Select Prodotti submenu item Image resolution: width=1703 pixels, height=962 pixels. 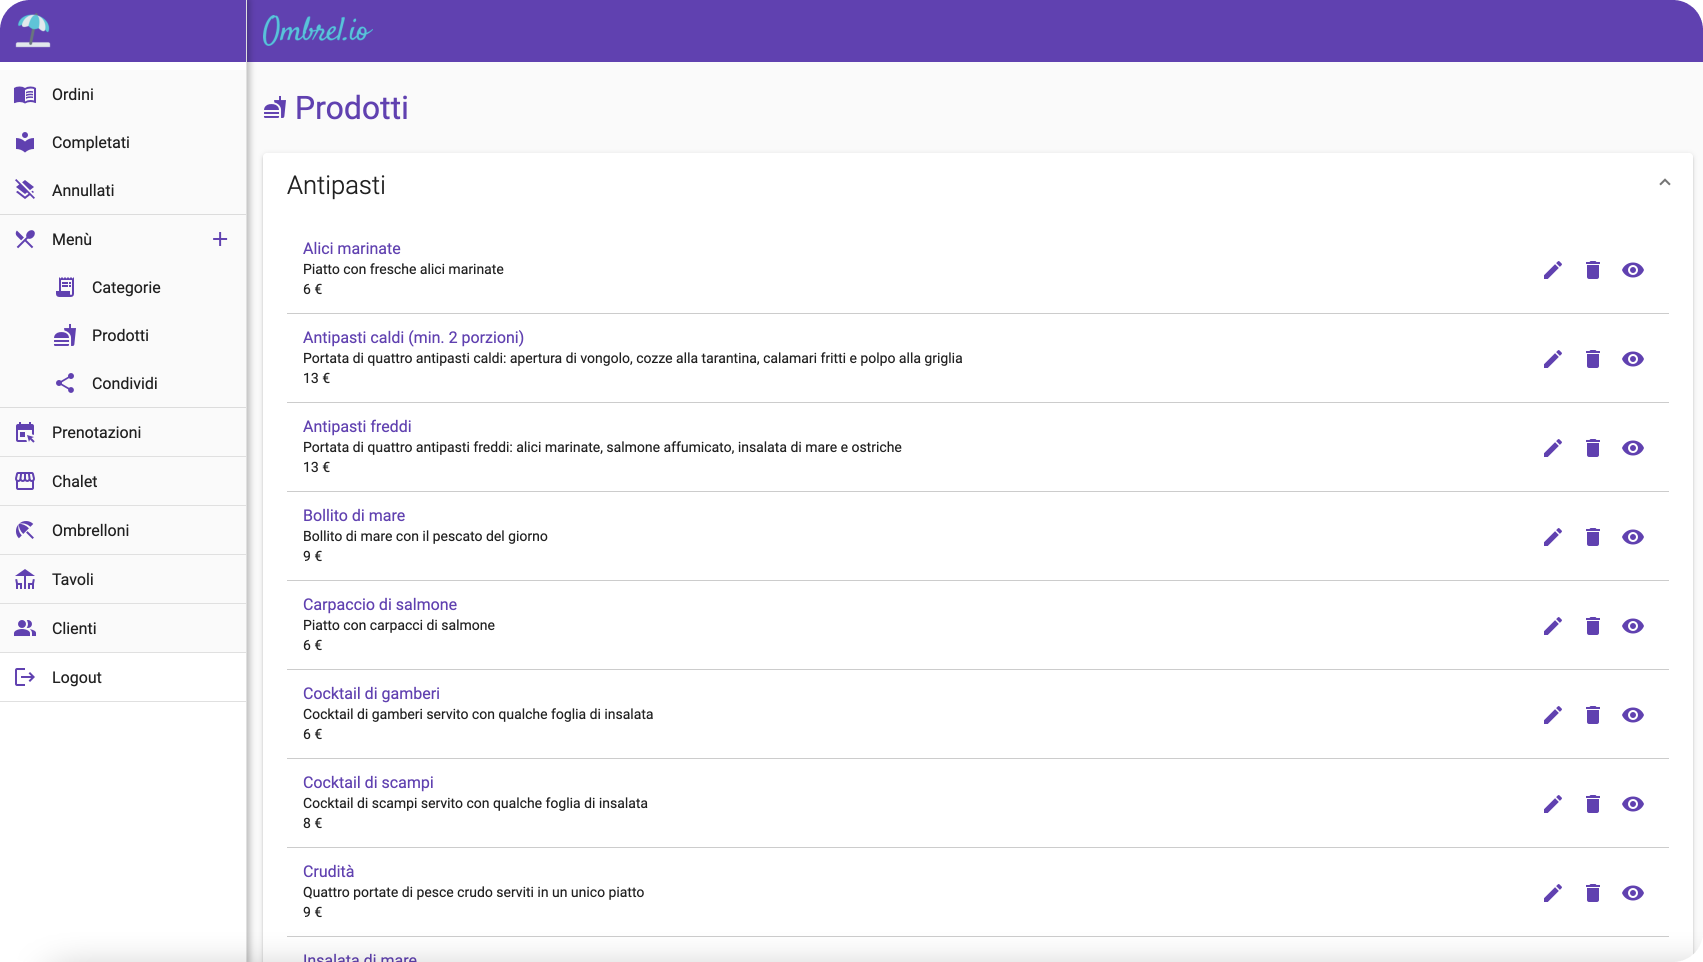tap(123, 335)
